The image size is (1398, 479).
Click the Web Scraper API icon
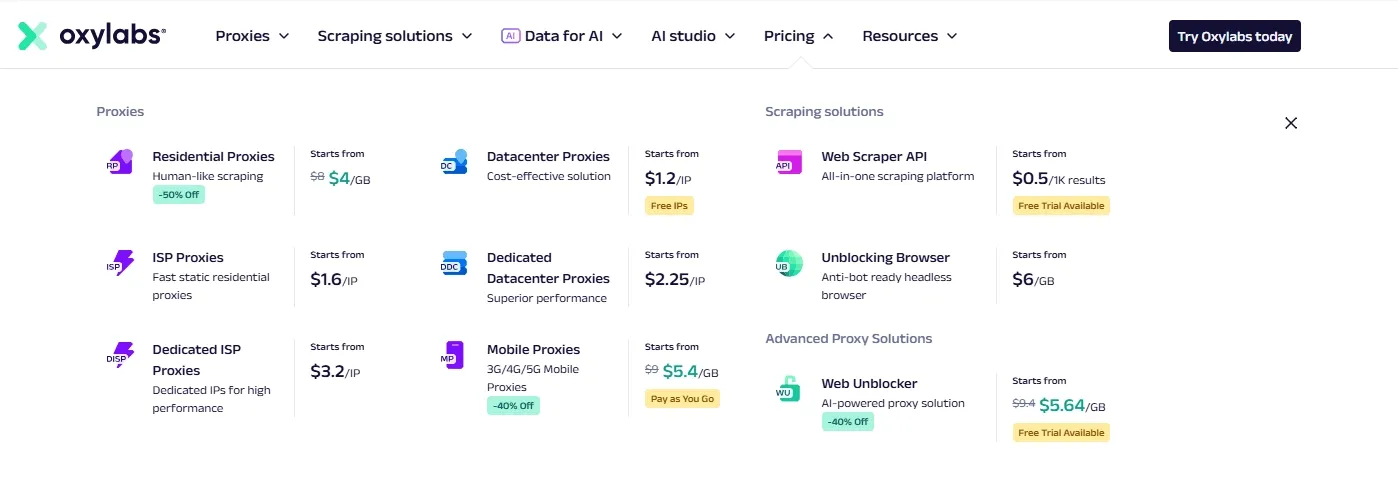[x=788, y=162]
